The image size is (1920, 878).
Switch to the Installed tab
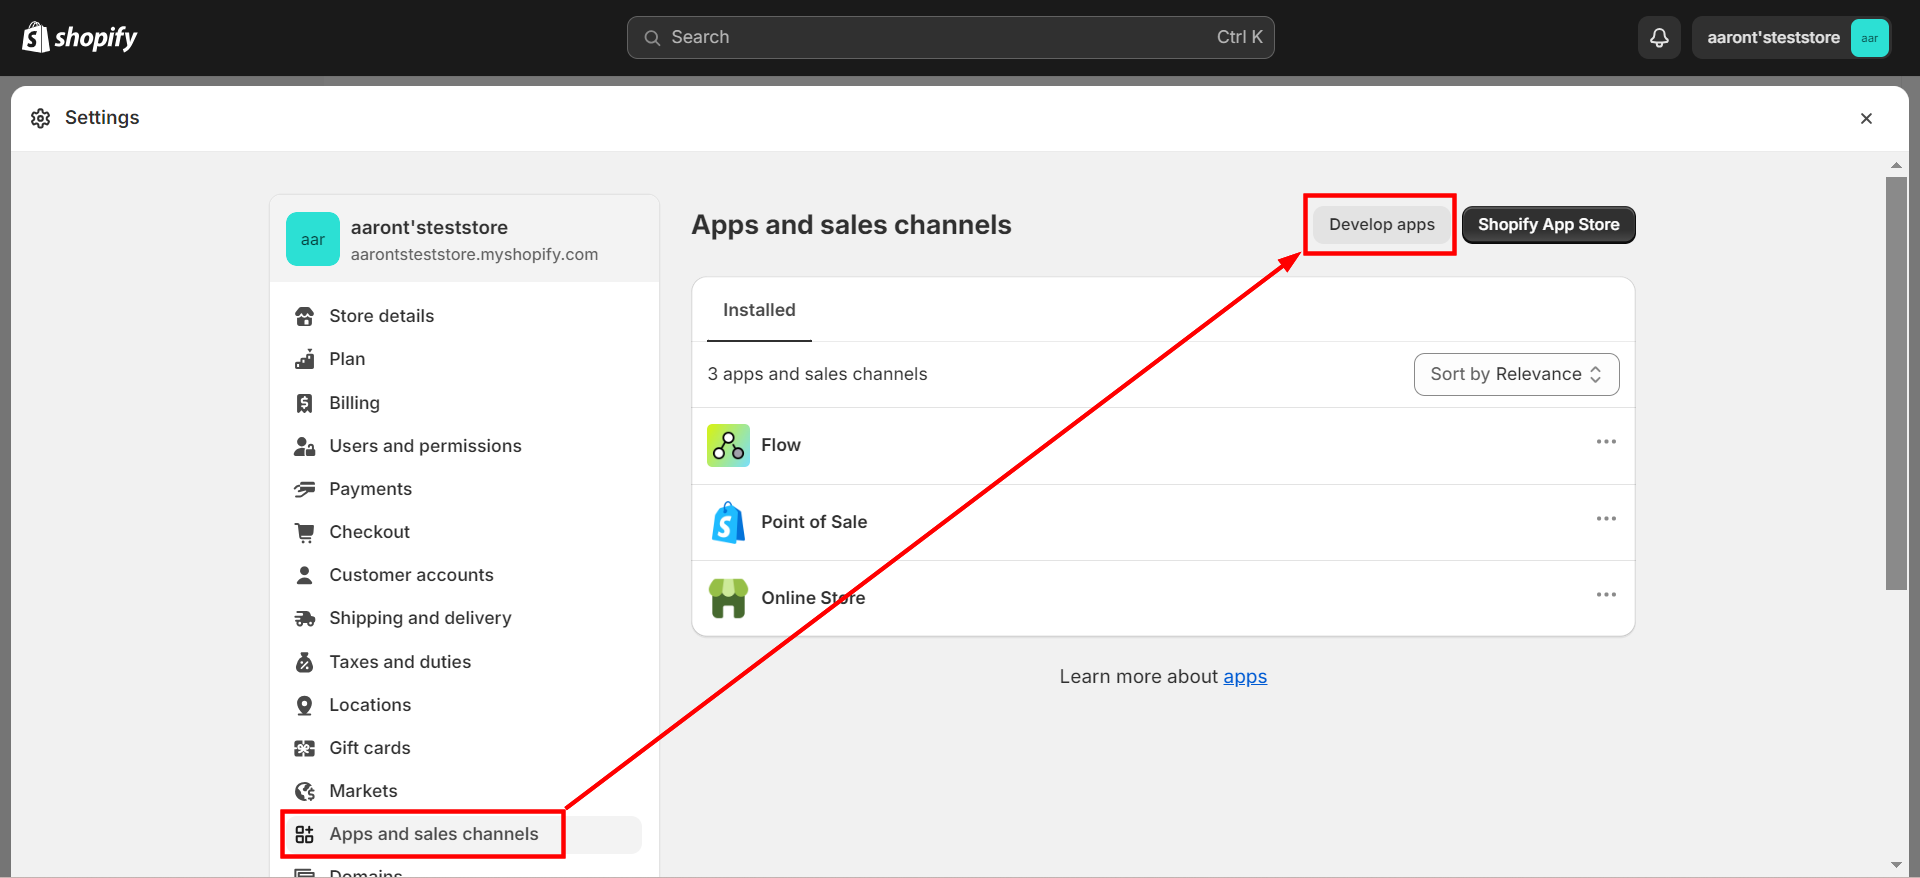(759, 310)
